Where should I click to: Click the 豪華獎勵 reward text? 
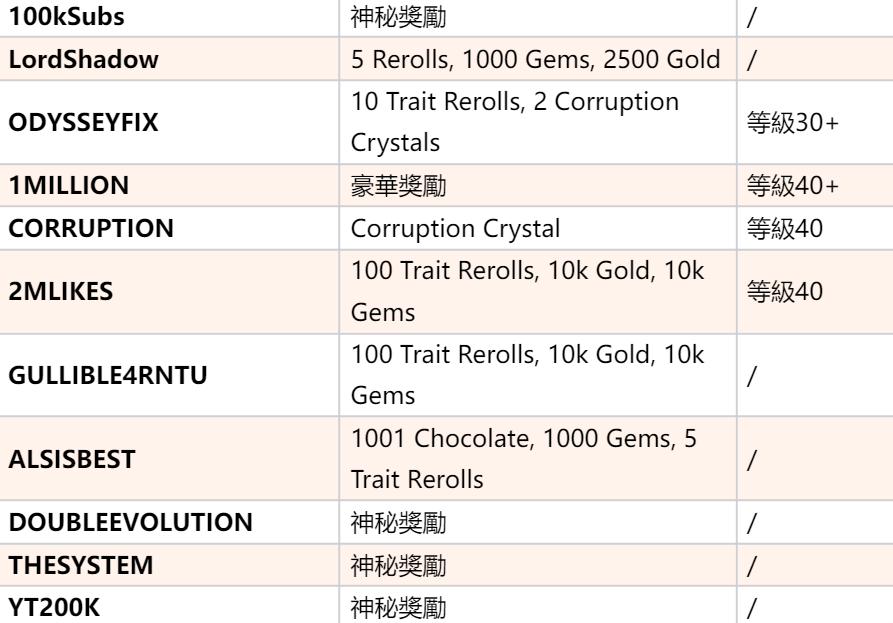pyautogui.click(x=398, y=186)
